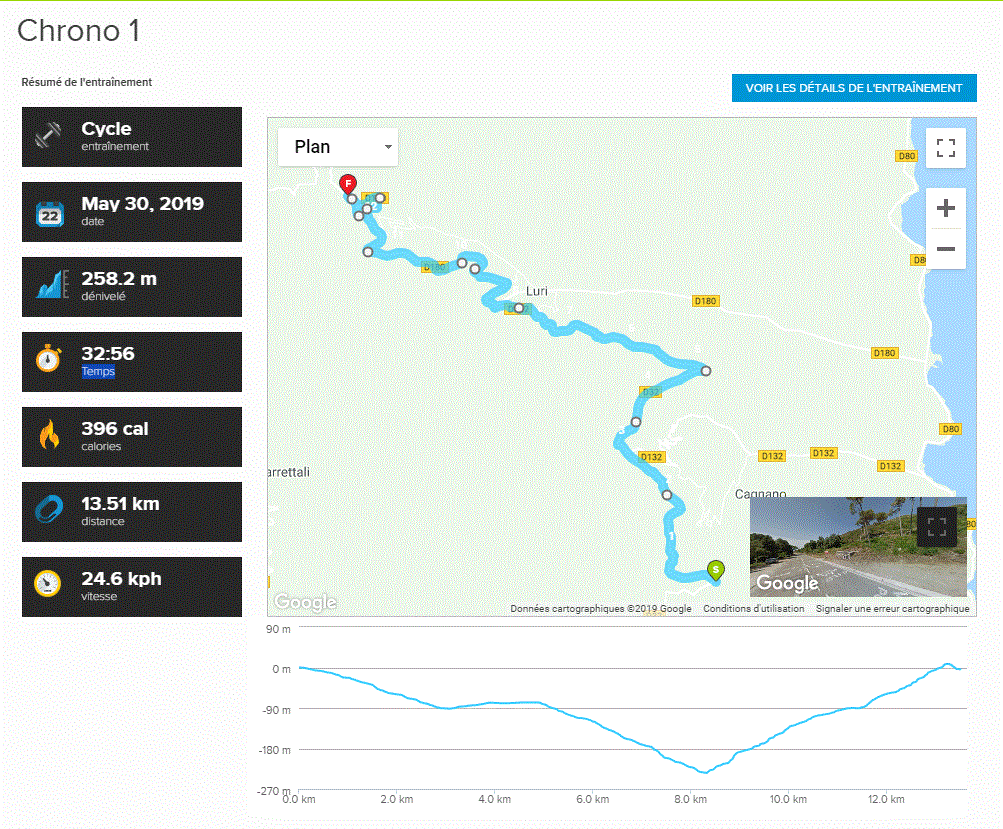
Task: Click the dumbbell Cycle workout icon
Action: pos(48,136)
